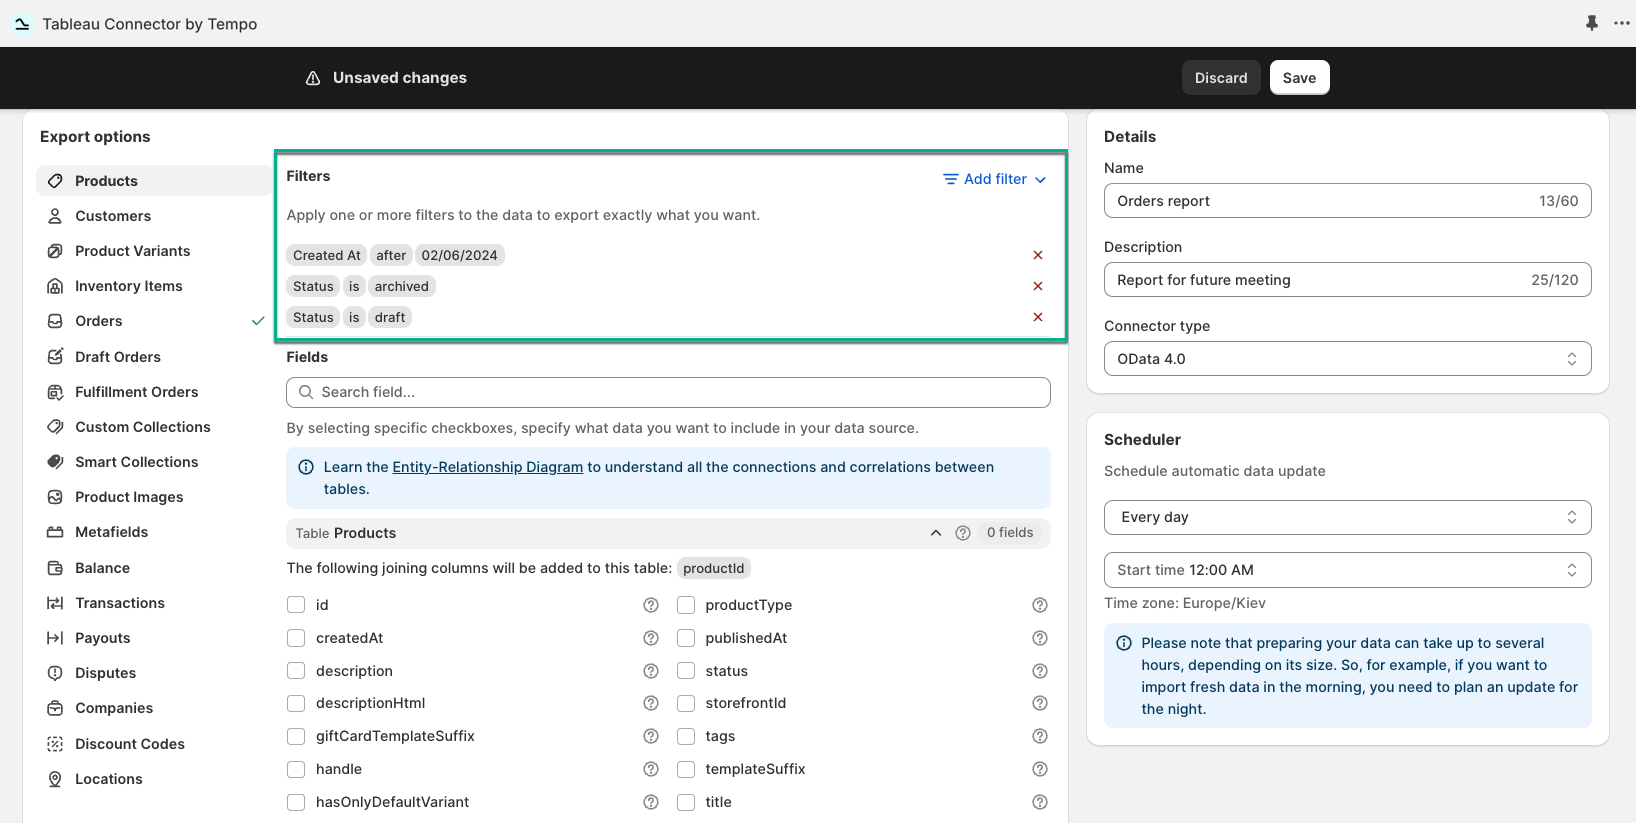Click the Search field input
1636x823 pixels.
(668, 392)
